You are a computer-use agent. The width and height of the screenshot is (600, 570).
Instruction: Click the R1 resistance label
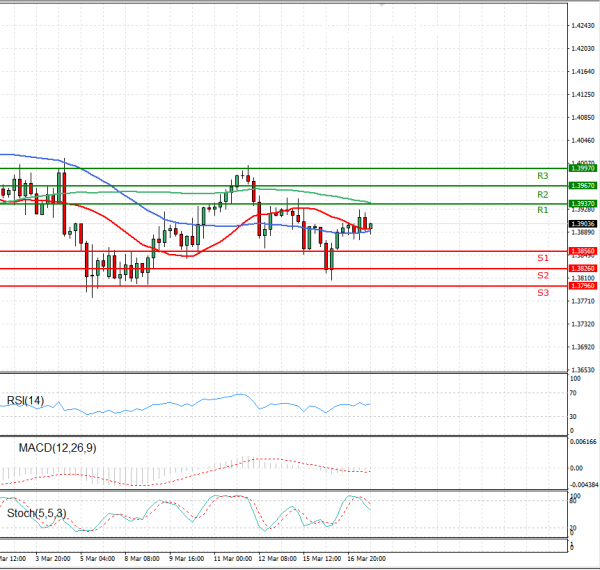pos(543,210)
